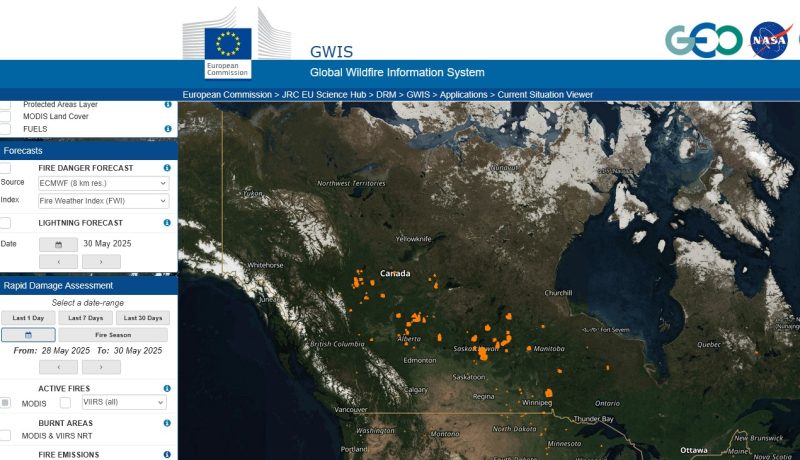The height and width of the screenshot is (460, 800).
Task: Open Applications breadcrumb link
Action: point(463,94)
